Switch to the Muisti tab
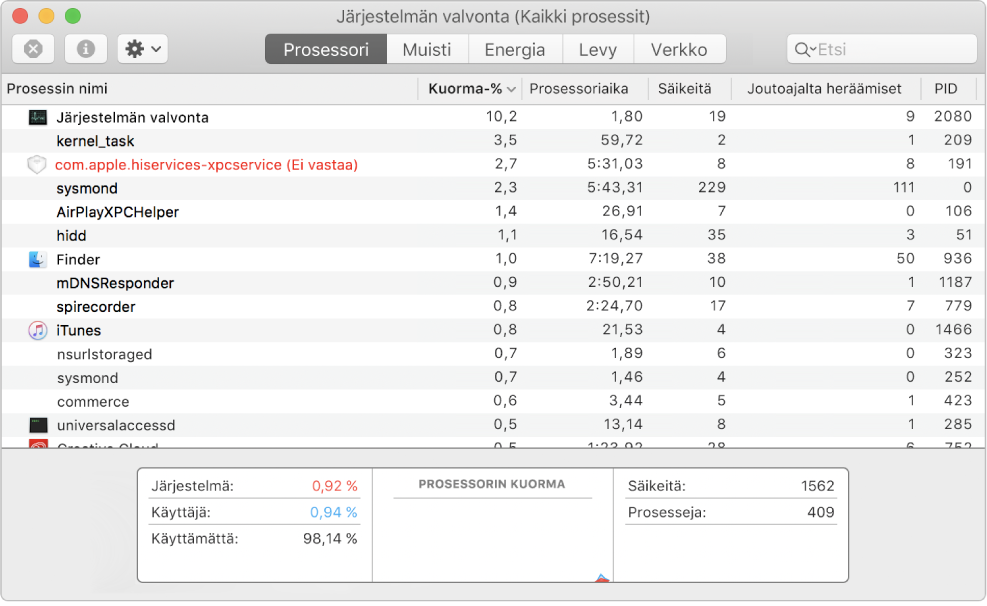Image resolution: width=987 pixels, height=606 pixels. click(427, 50)
